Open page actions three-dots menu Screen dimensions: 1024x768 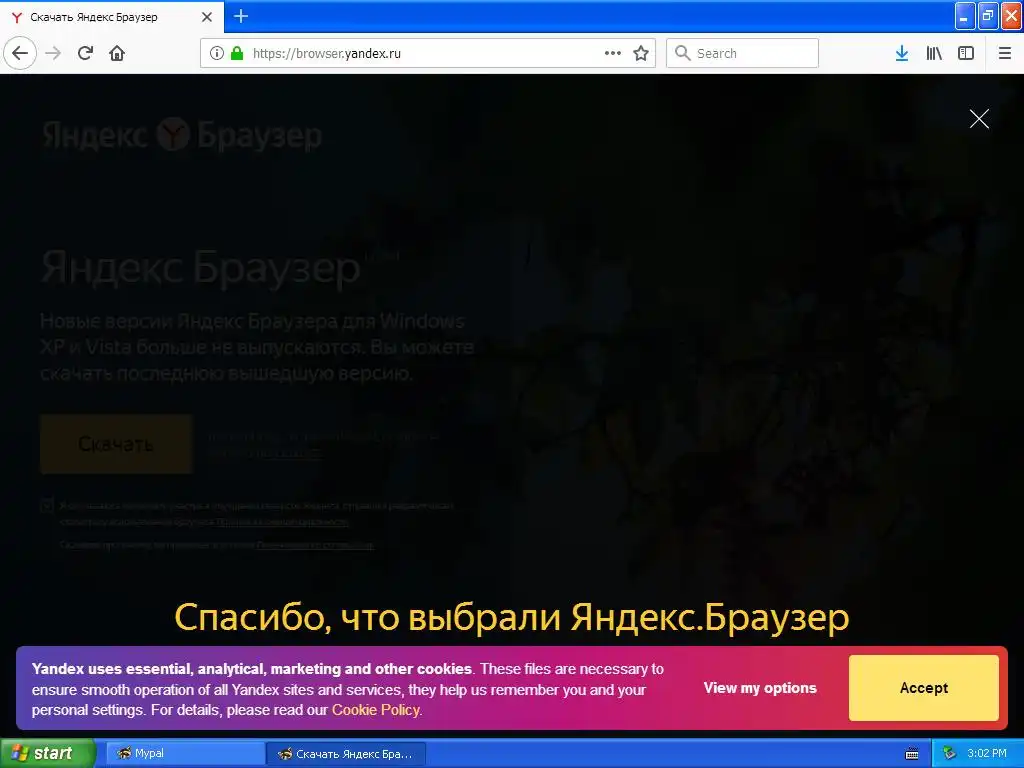pos(613,53)
